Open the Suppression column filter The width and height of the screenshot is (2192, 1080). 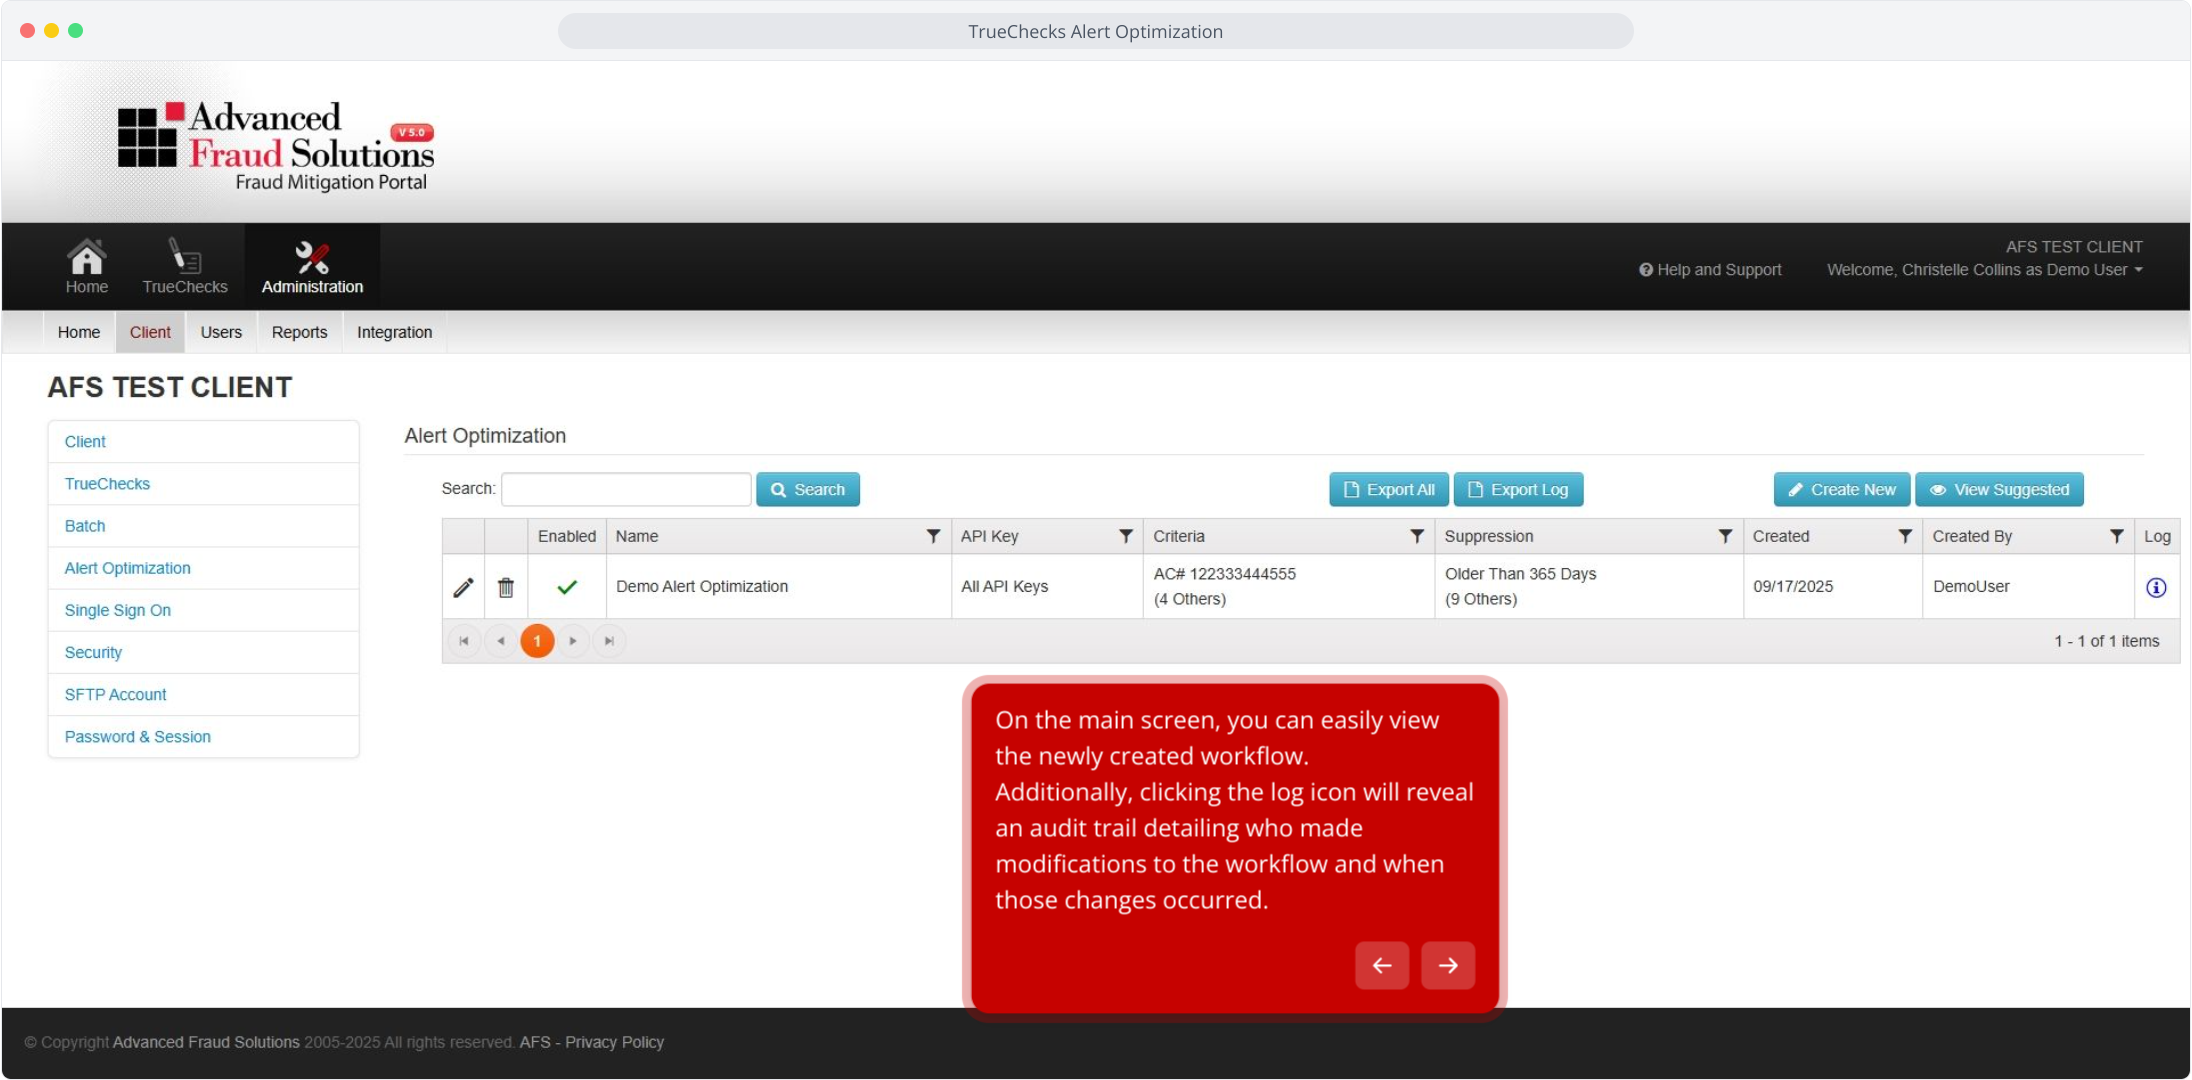pyautogui.click(x=1725, y=536)
